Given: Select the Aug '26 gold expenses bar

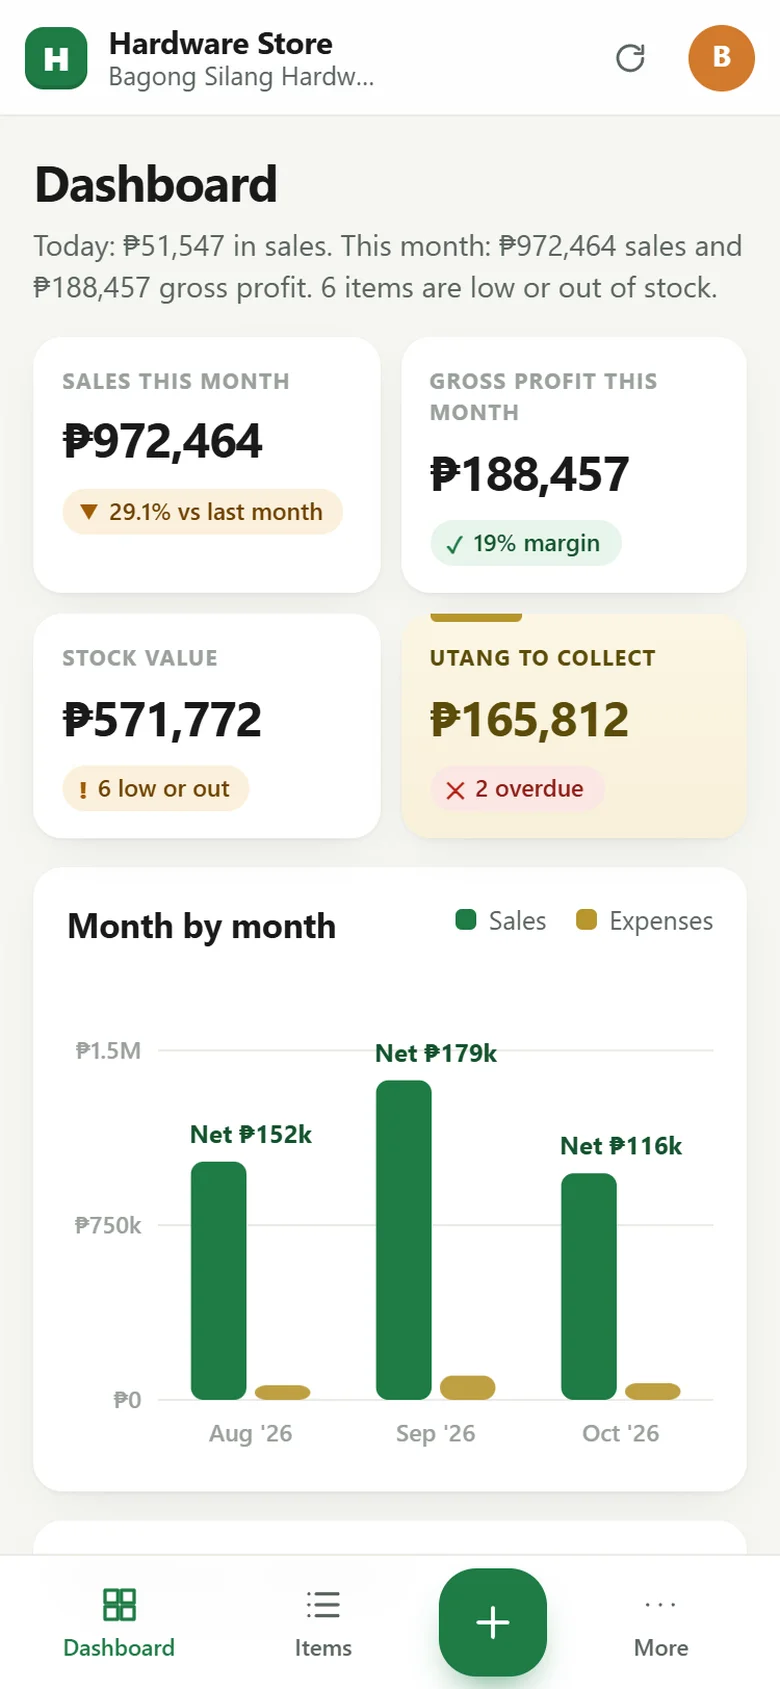Looking at the screenshot, I should pyautogui.click(x=283, y=1393).
